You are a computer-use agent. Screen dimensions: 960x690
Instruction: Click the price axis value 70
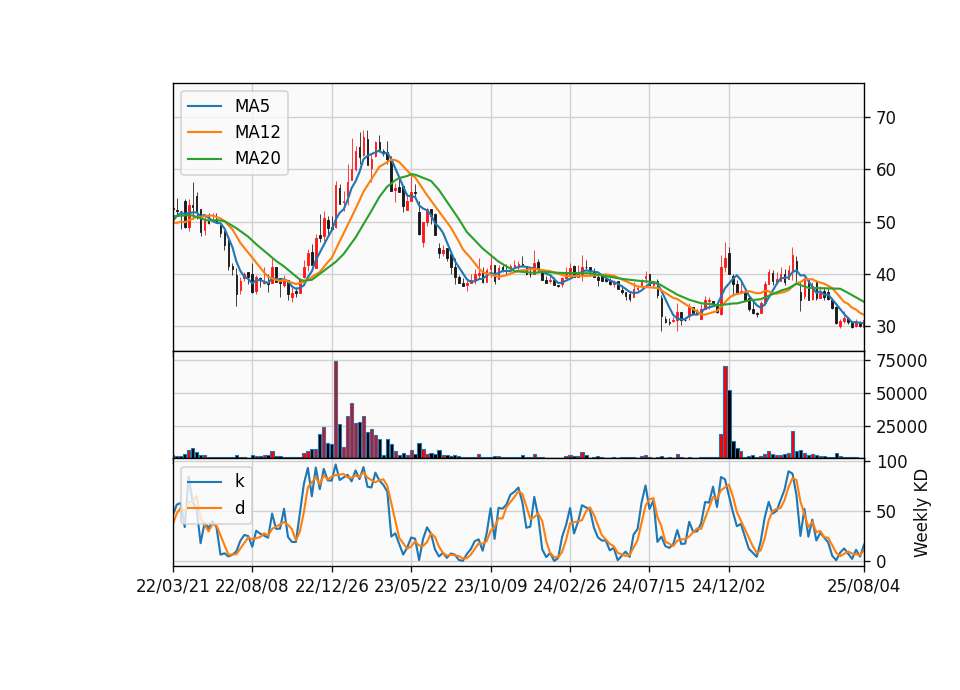coord(885,118)
